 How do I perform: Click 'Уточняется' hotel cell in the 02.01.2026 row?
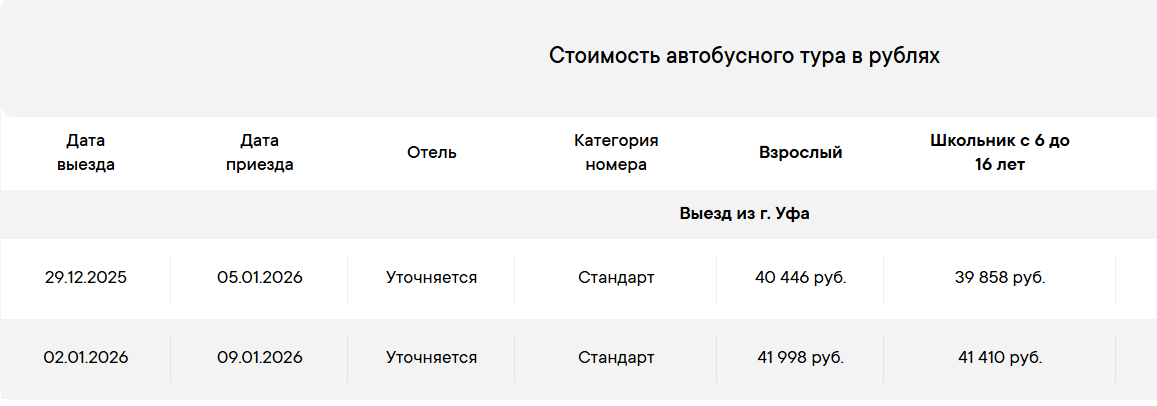[x=432, y=357]
